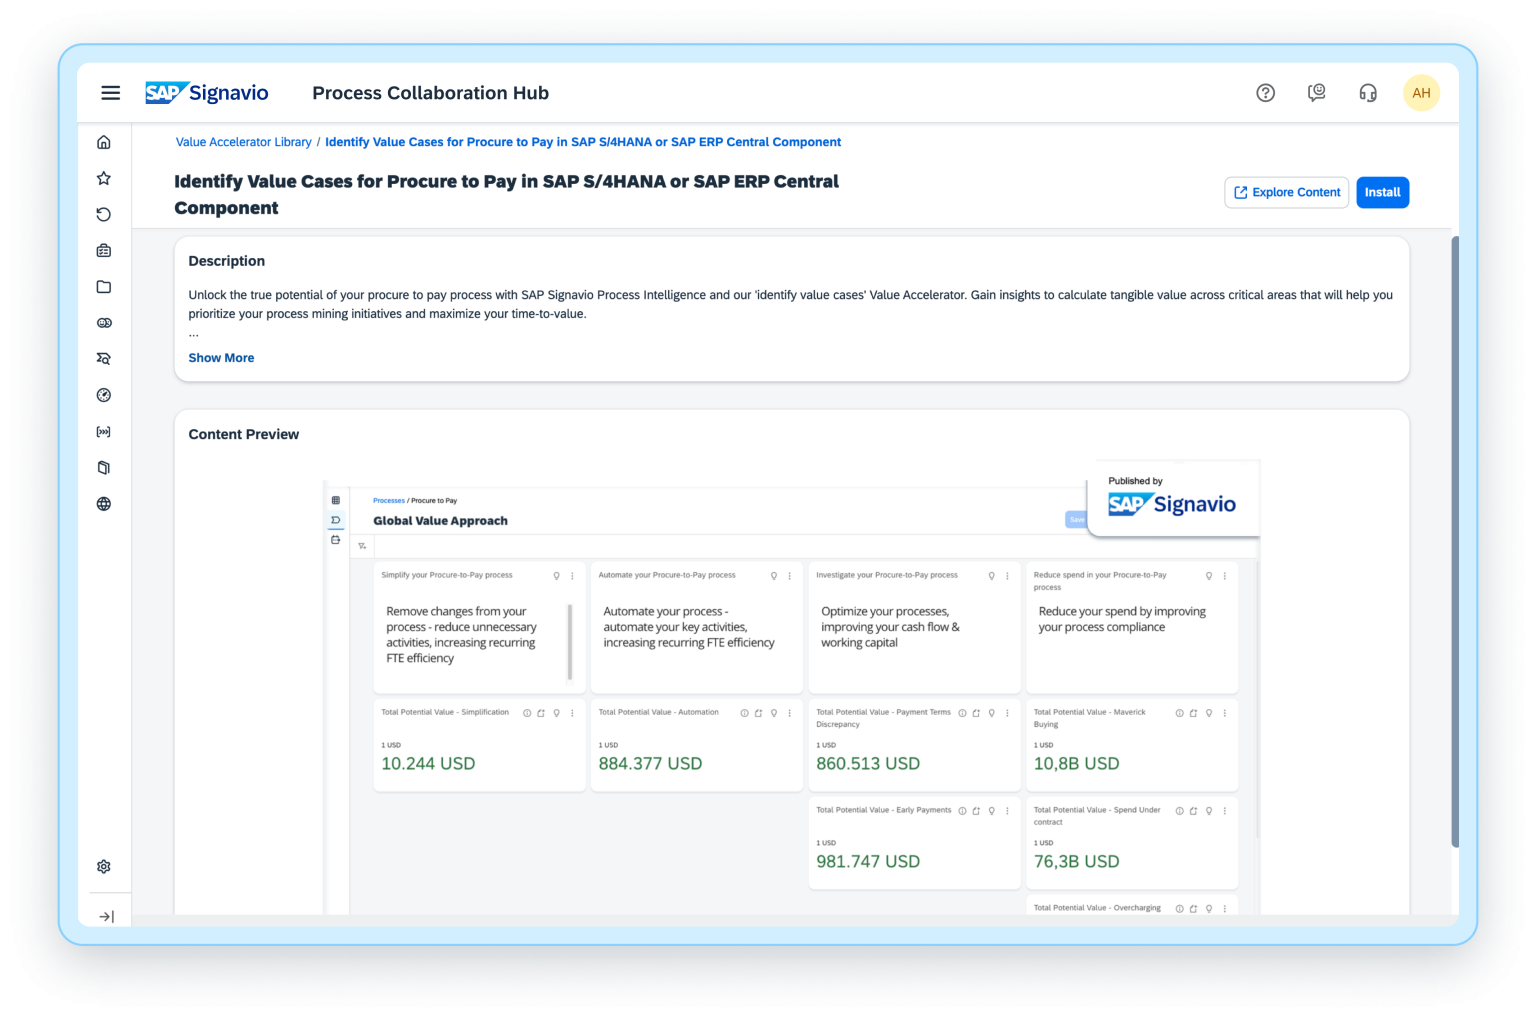Open the Home icon in the sidebar

point(104,141)
